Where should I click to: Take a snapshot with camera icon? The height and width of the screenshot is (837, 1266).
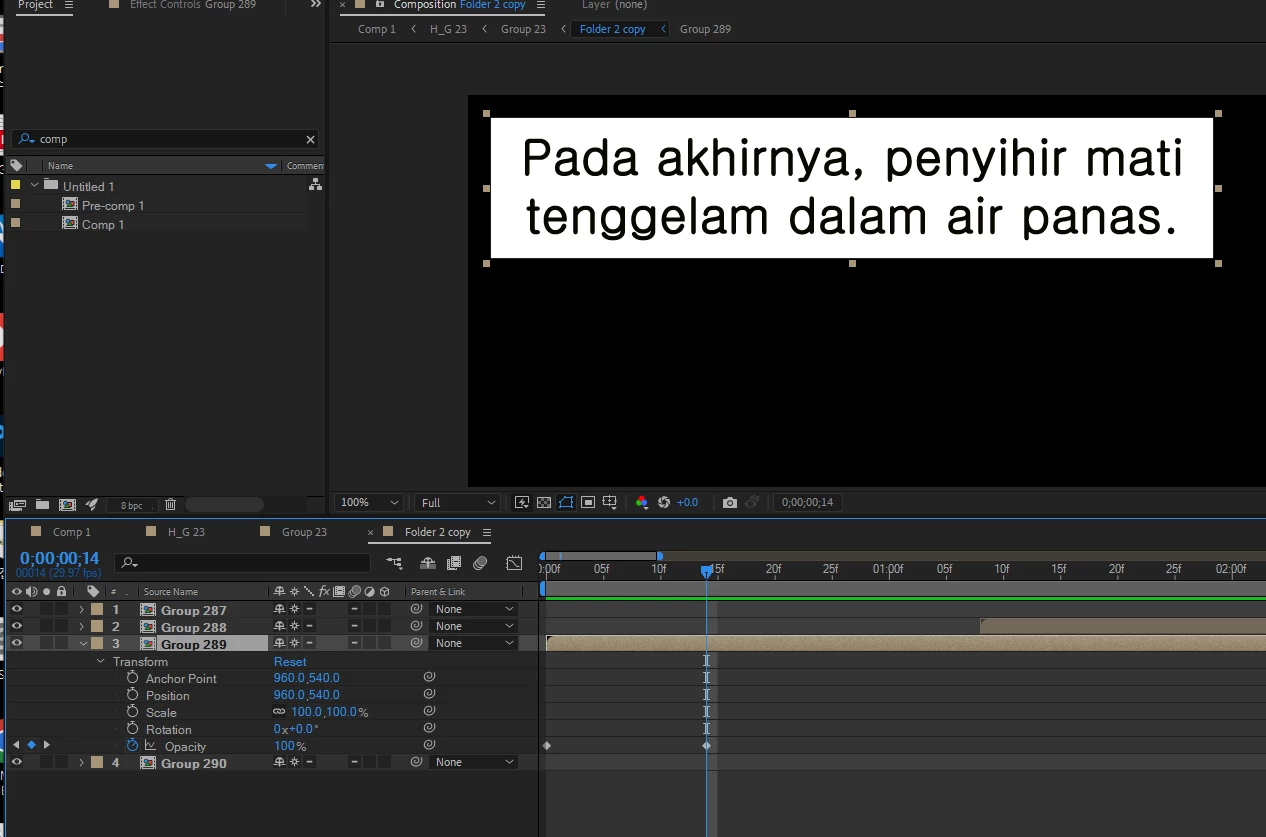pyautogui.click(x=730, y=502)
